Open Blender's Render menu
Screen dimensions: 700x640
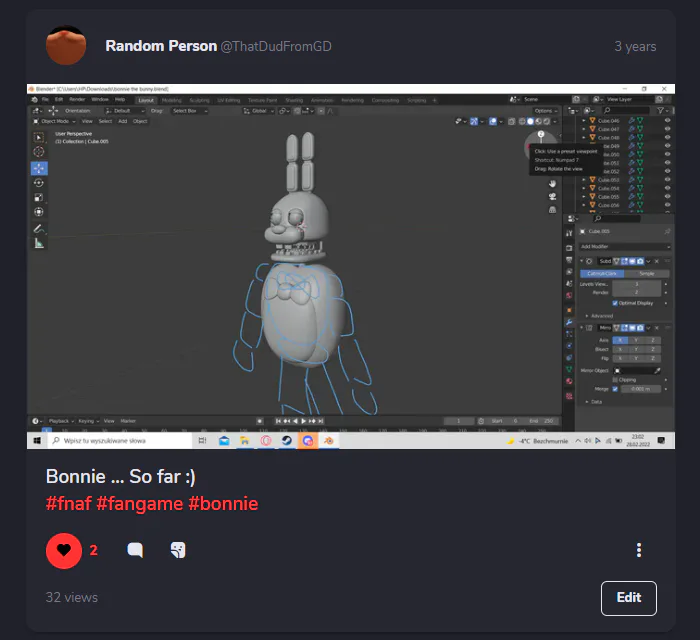tap(77, 100)
